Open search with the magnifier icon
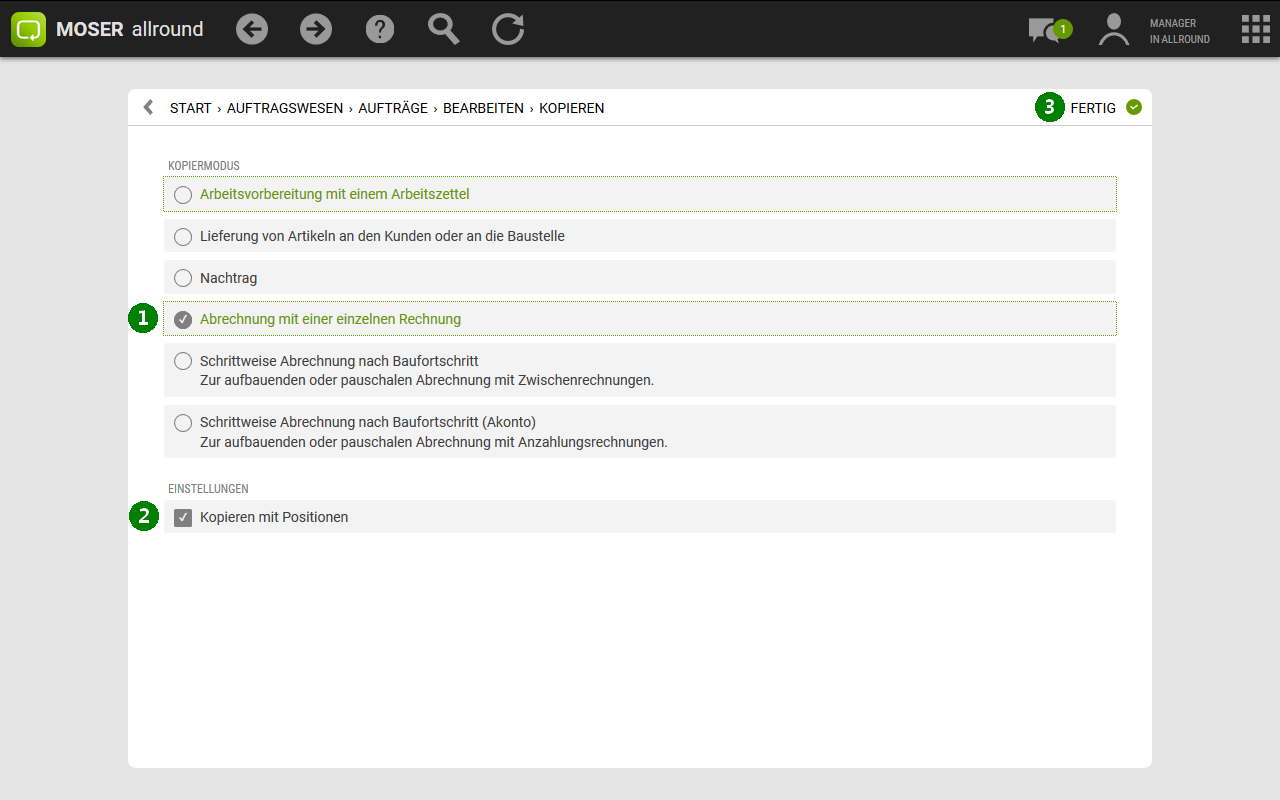 [x=444, y=29]
